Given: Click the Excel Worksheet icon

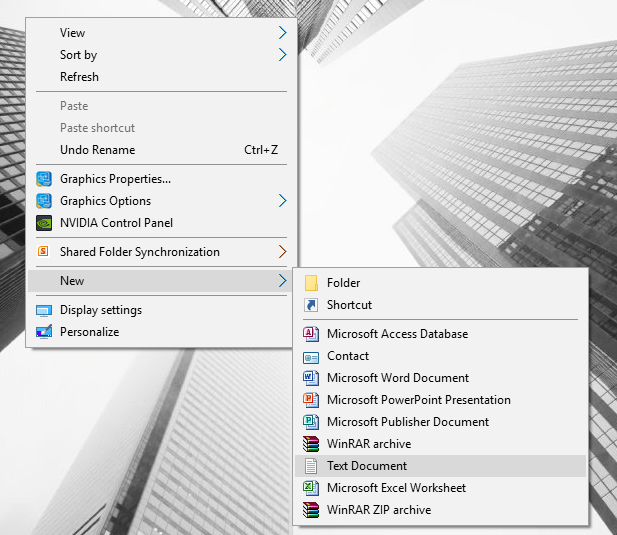Looking at the screenshot, I should [x=310, y=488].
